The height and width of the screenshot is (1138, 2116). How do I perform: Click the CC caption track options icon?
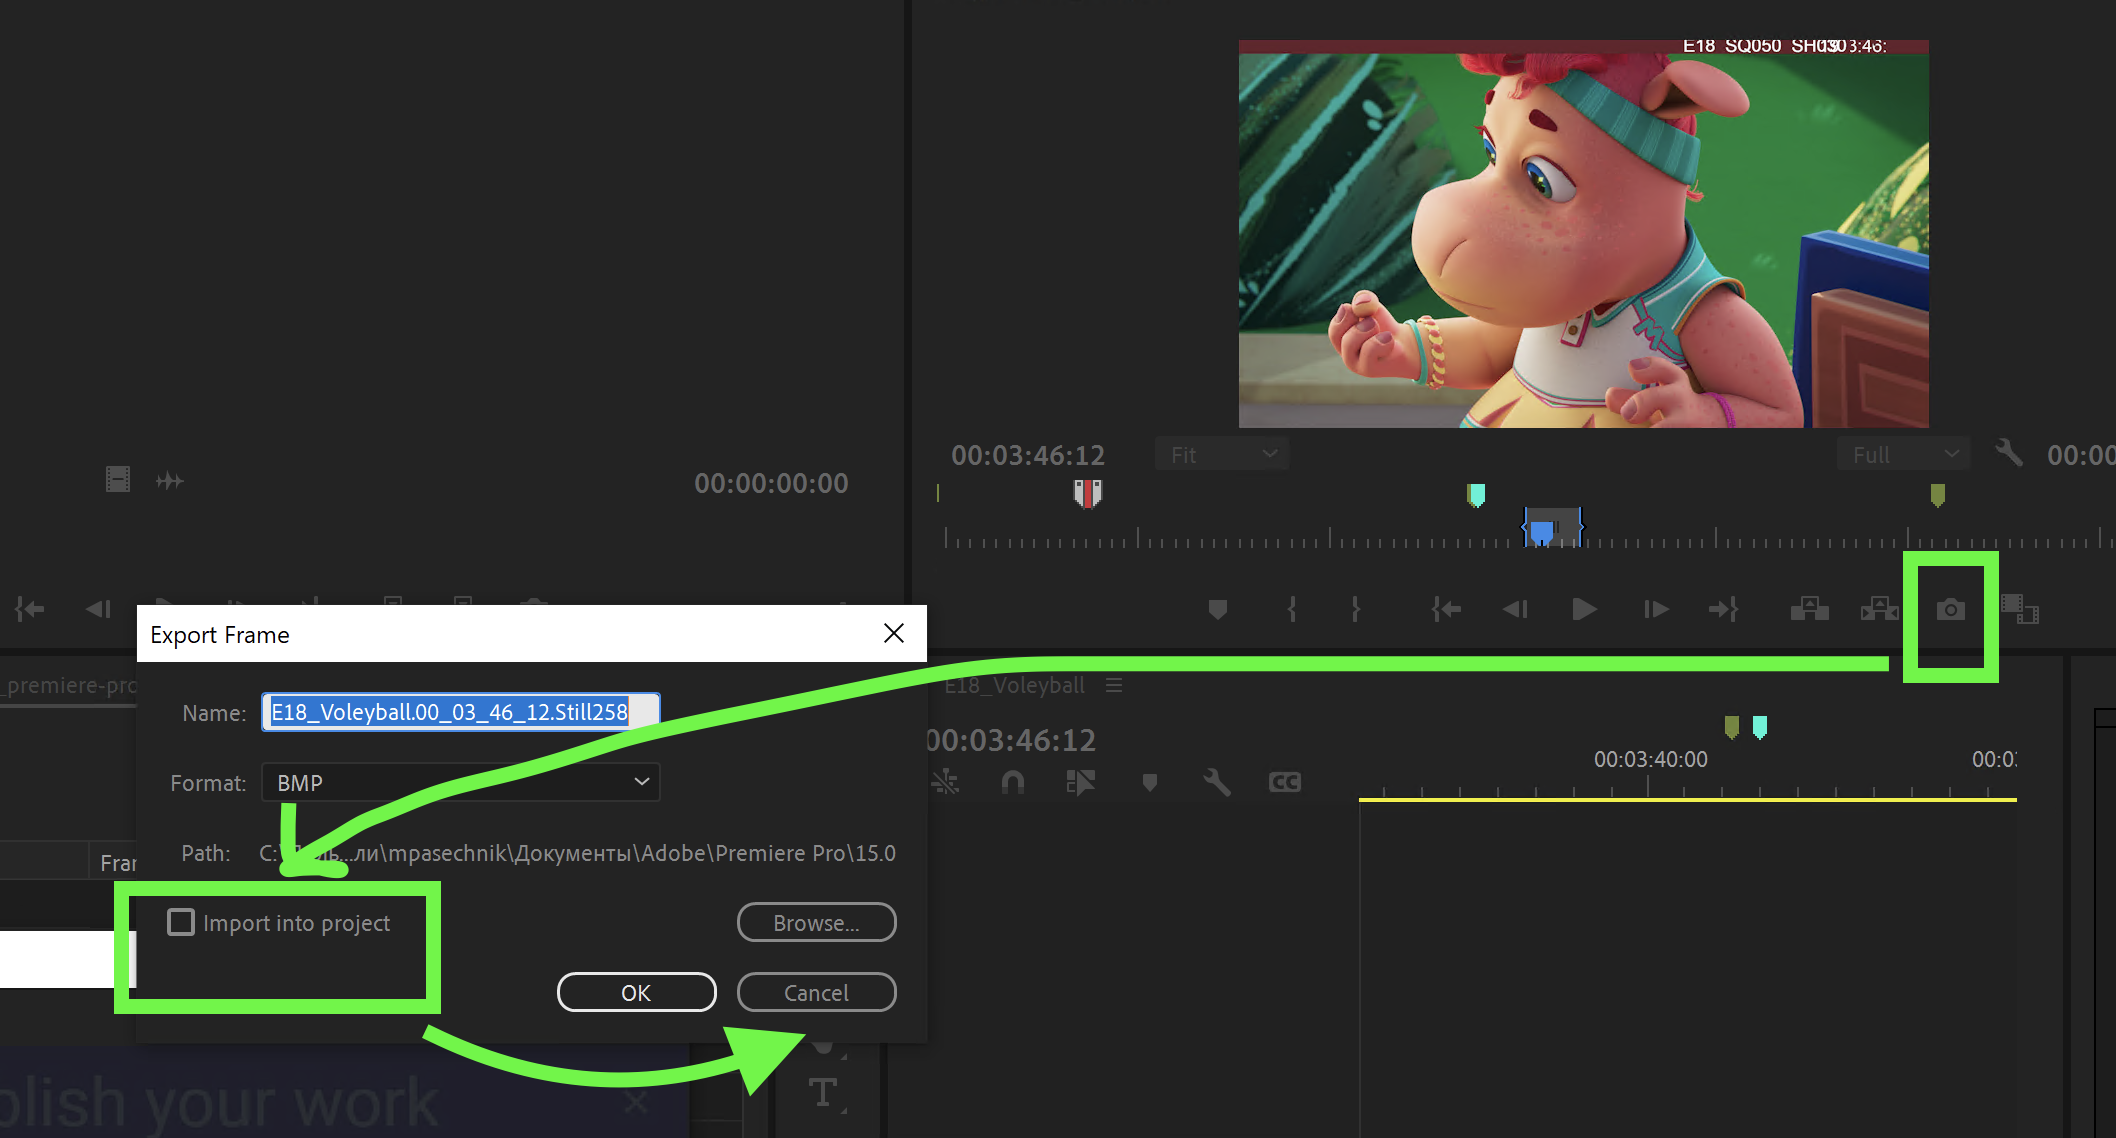[1285, 782]
